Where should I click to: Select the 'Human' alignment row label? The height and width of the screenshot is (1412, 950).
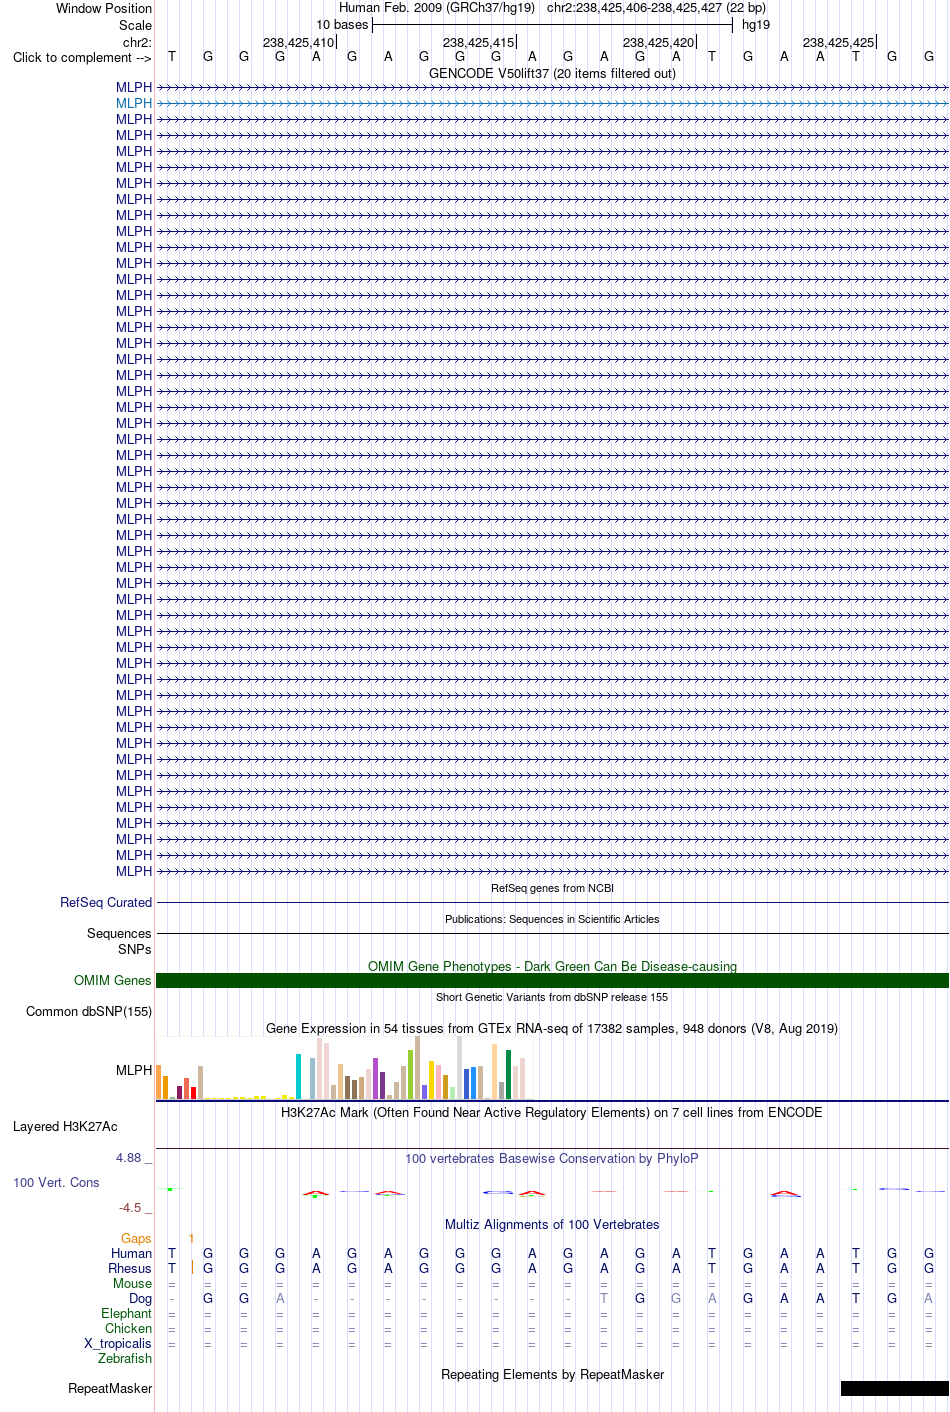coord(132,1253)
